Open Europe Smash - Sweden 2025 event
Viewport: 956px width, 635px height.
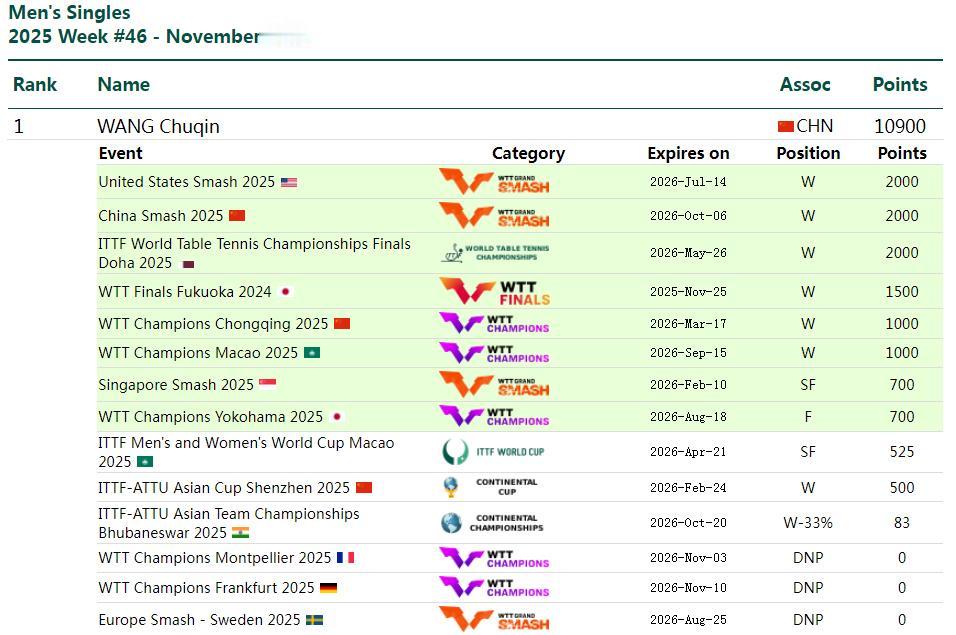(199, 620)
